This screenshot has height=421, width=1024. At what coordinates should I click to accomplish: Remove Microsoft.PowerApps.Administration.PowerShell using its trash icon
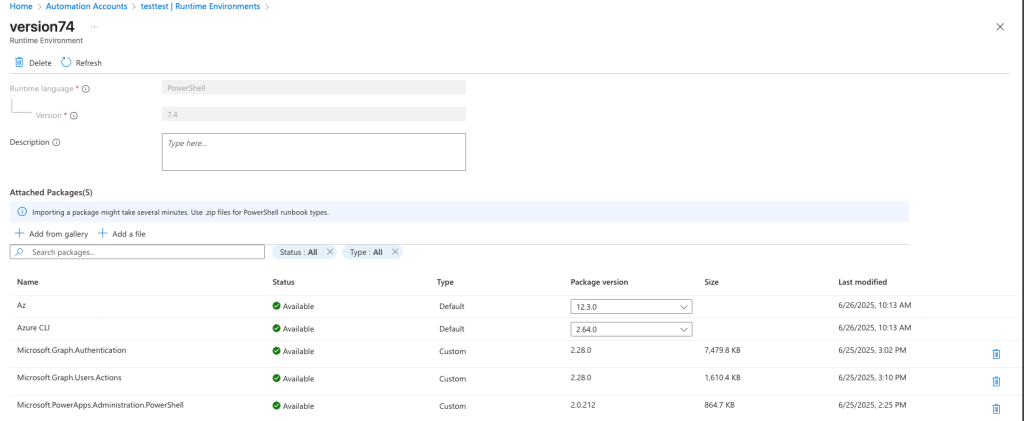coord(995,408)
